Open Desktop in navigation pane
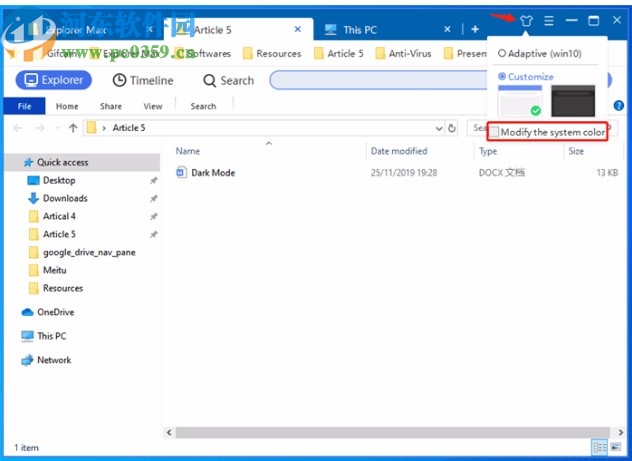632x461 pixels. (59, 180)
